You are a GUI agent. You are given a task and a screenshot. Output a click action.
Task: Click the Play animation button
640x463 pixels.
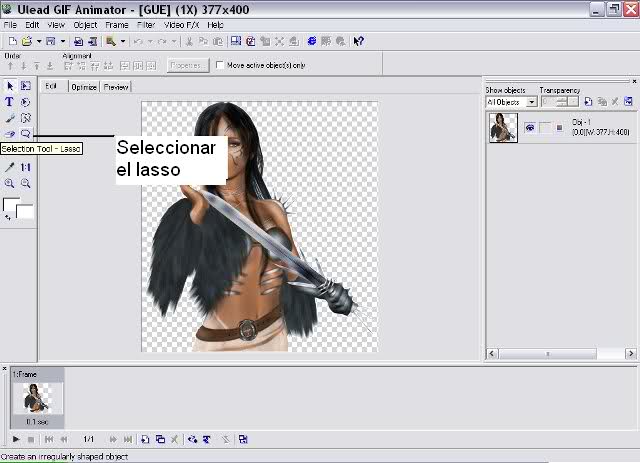[x=16, y=439]
